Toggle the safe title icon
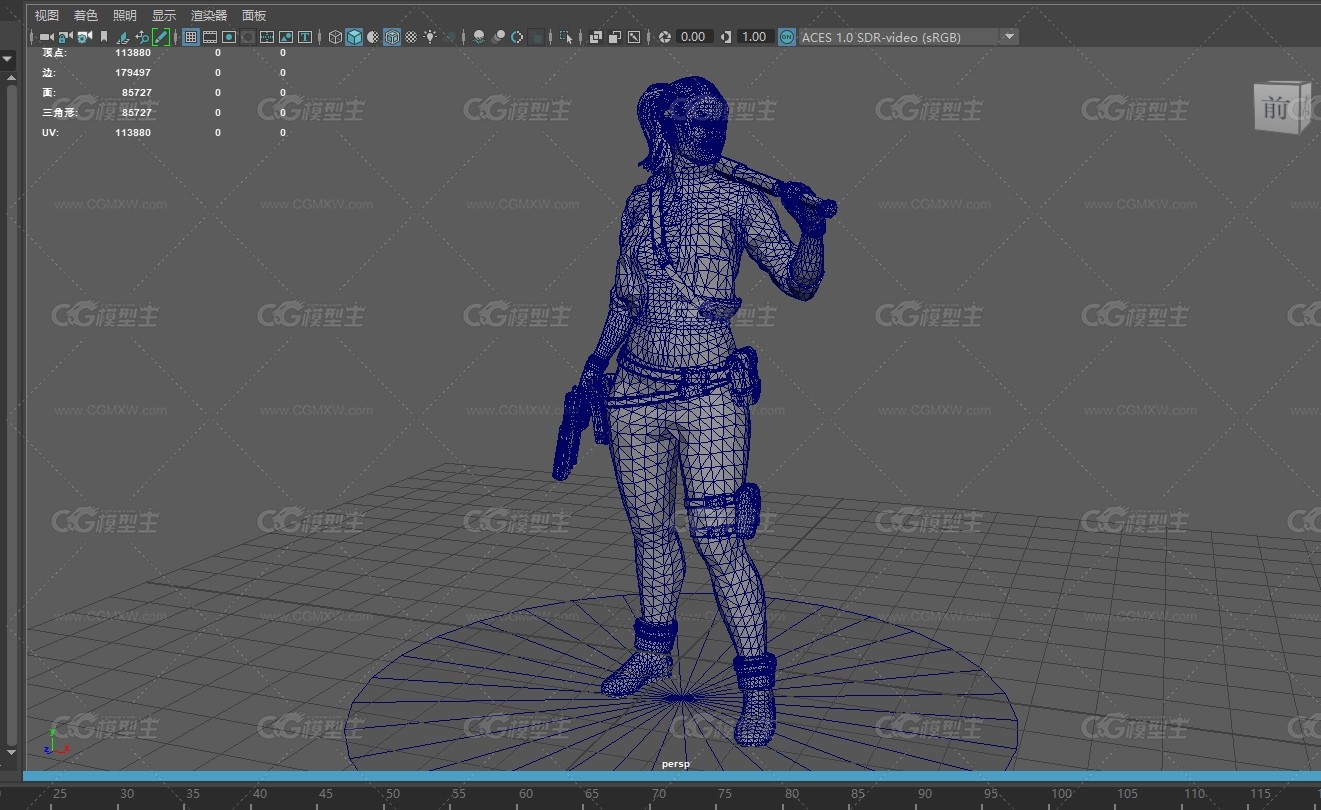The width and height of the screenshot is (1321, 810). tap(305, 37)
